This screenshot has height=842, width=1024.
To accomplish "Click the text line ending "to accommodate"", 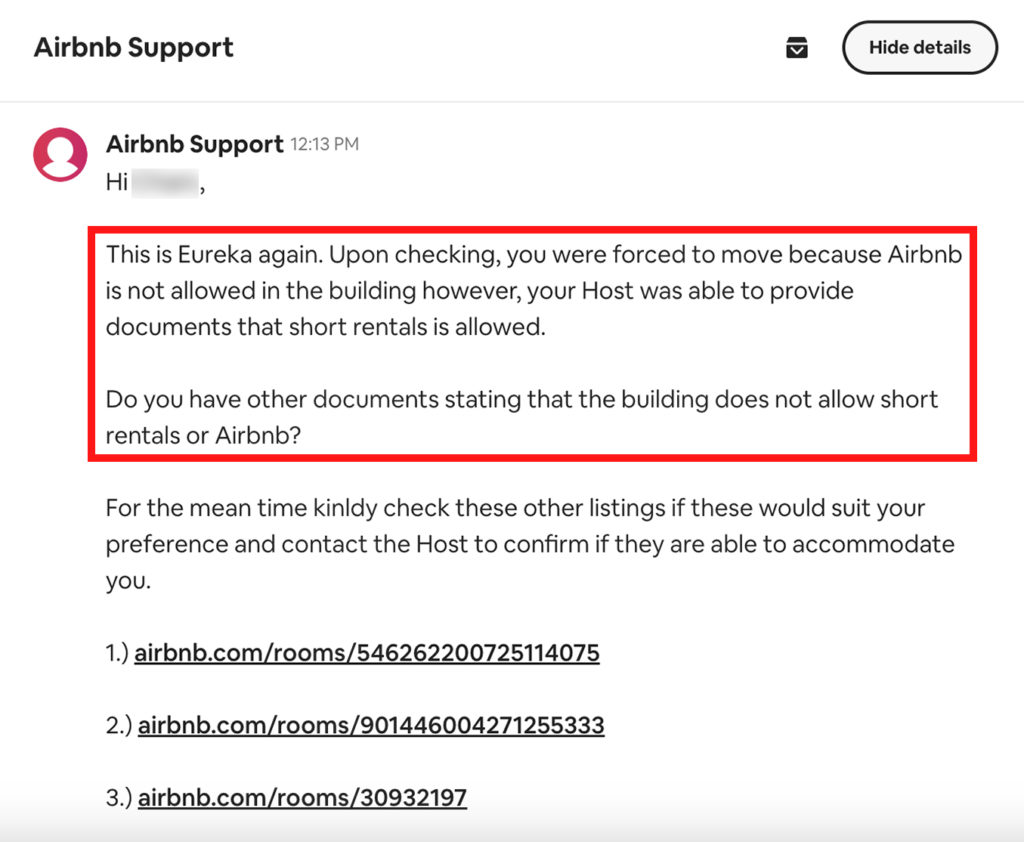I will point(529,545).
